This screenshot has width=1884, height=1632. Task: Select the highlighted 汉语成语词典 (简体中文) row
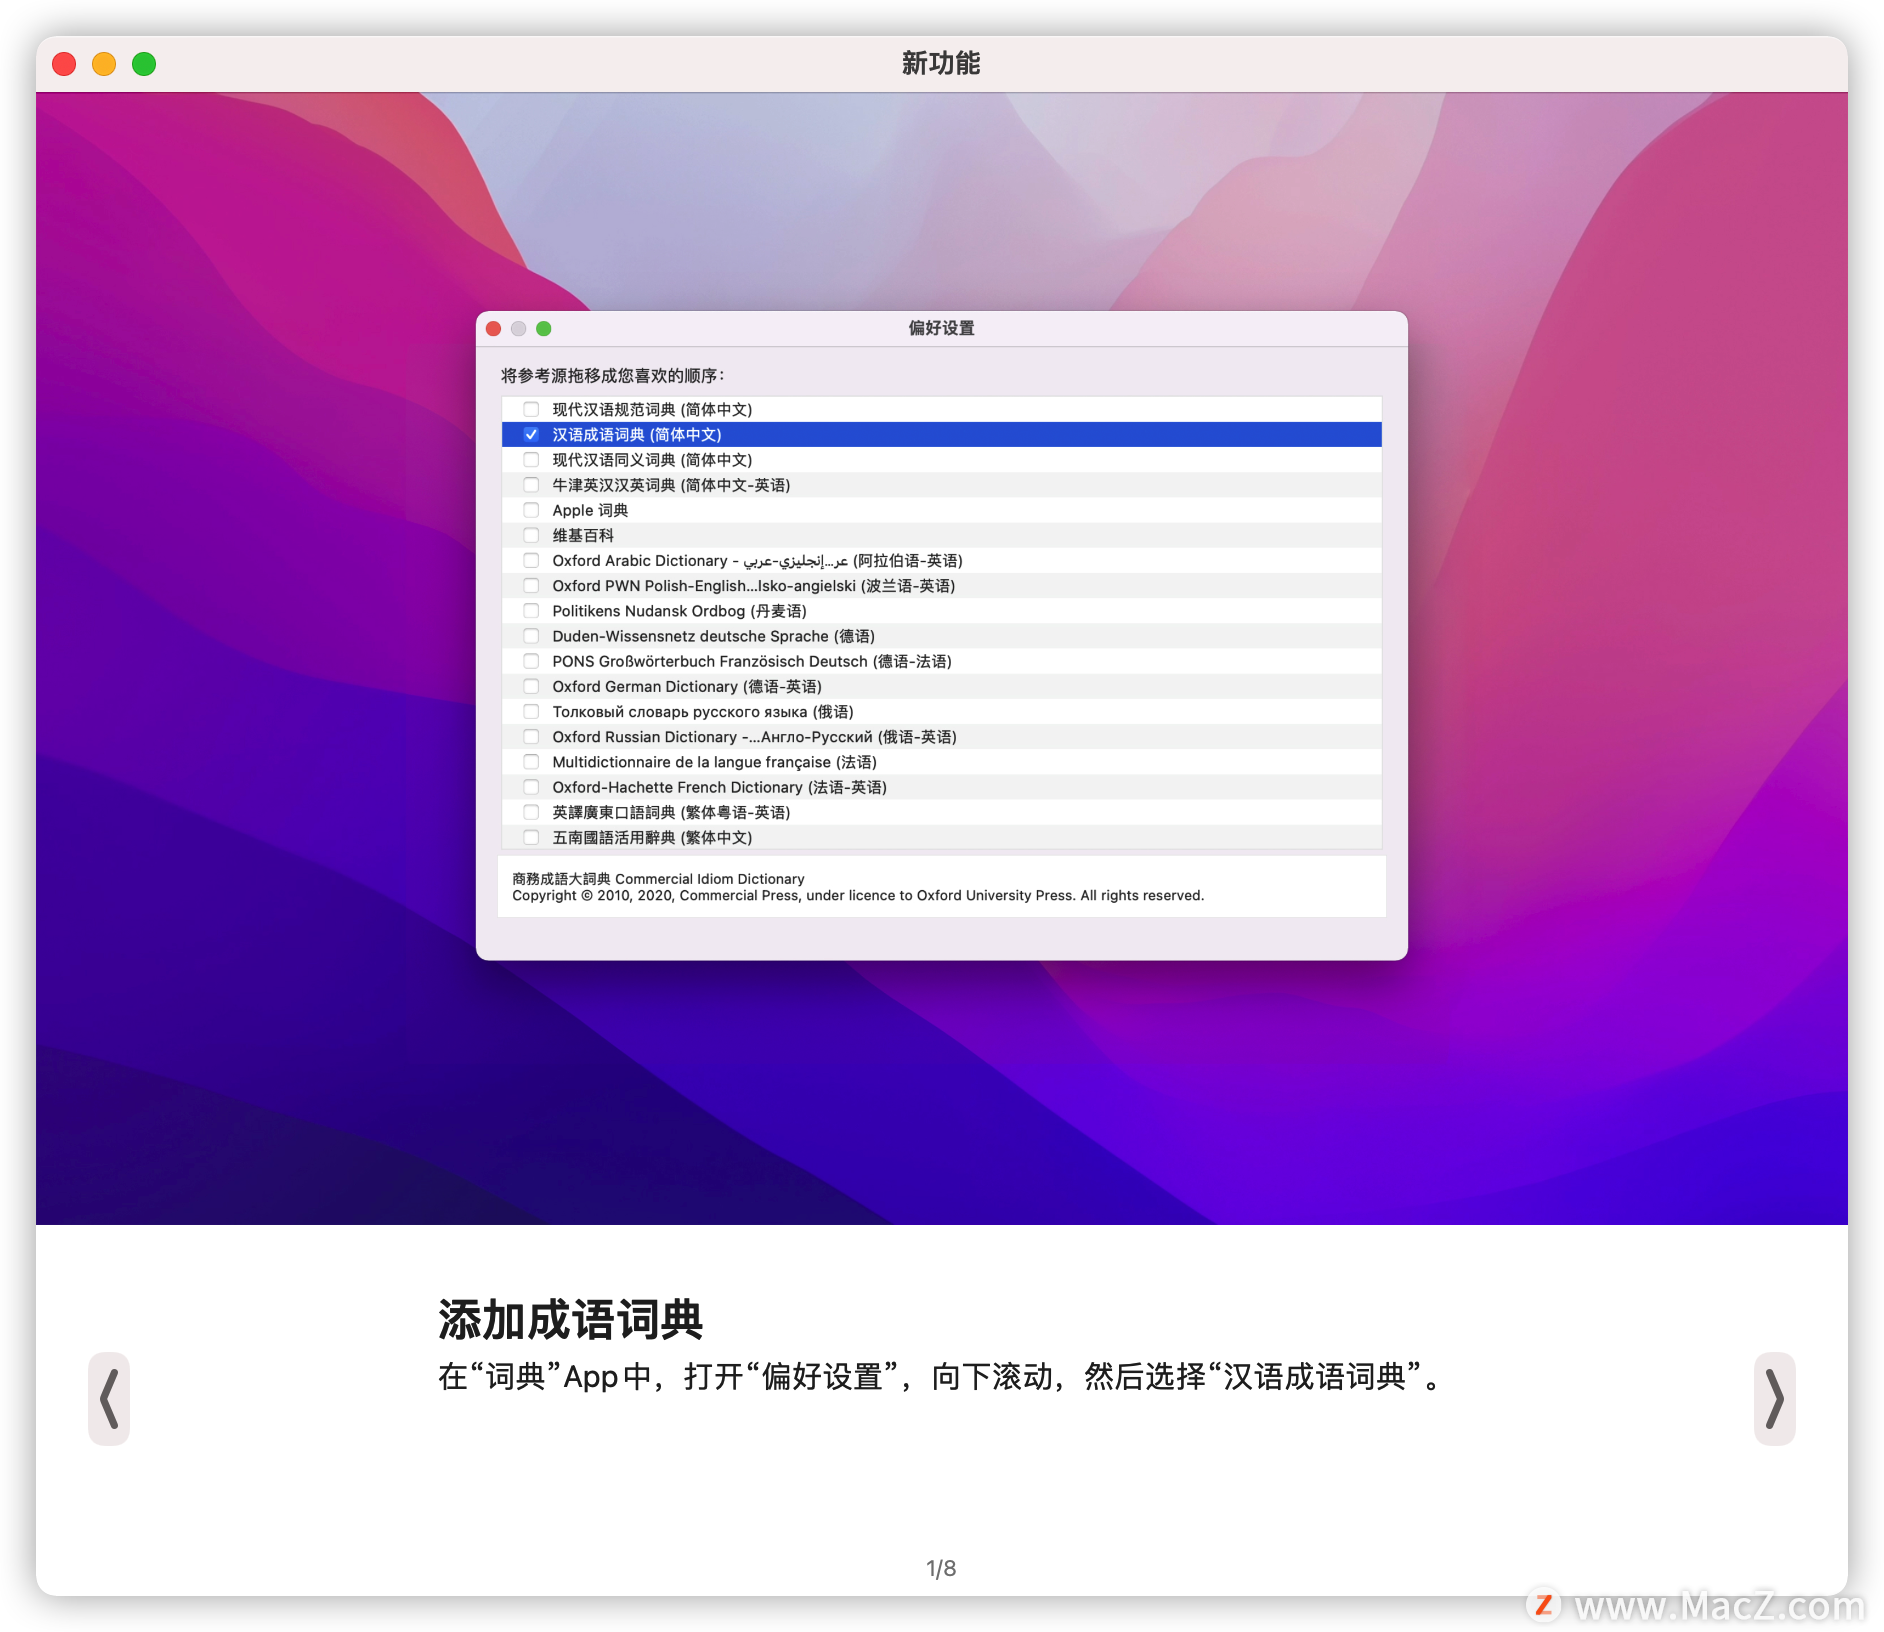click(942, 434)
